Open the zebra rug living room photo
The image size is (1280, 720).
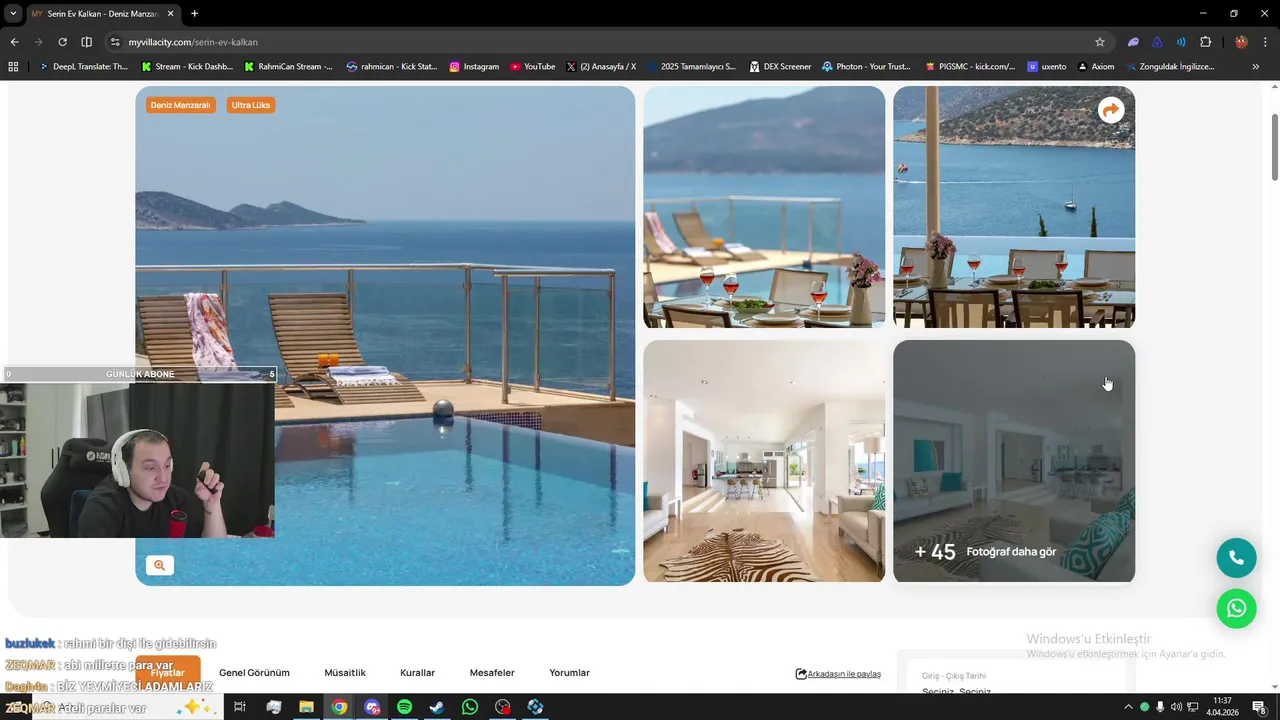pyautogui.click(x=764, y=461)
